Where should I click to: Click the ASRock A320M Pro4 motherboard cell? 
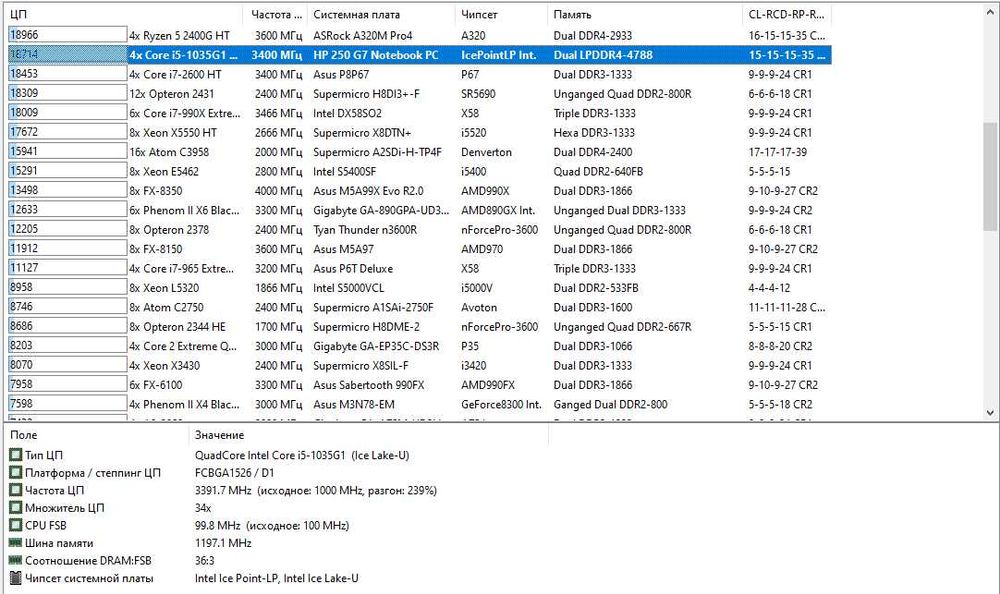point(362,36)
